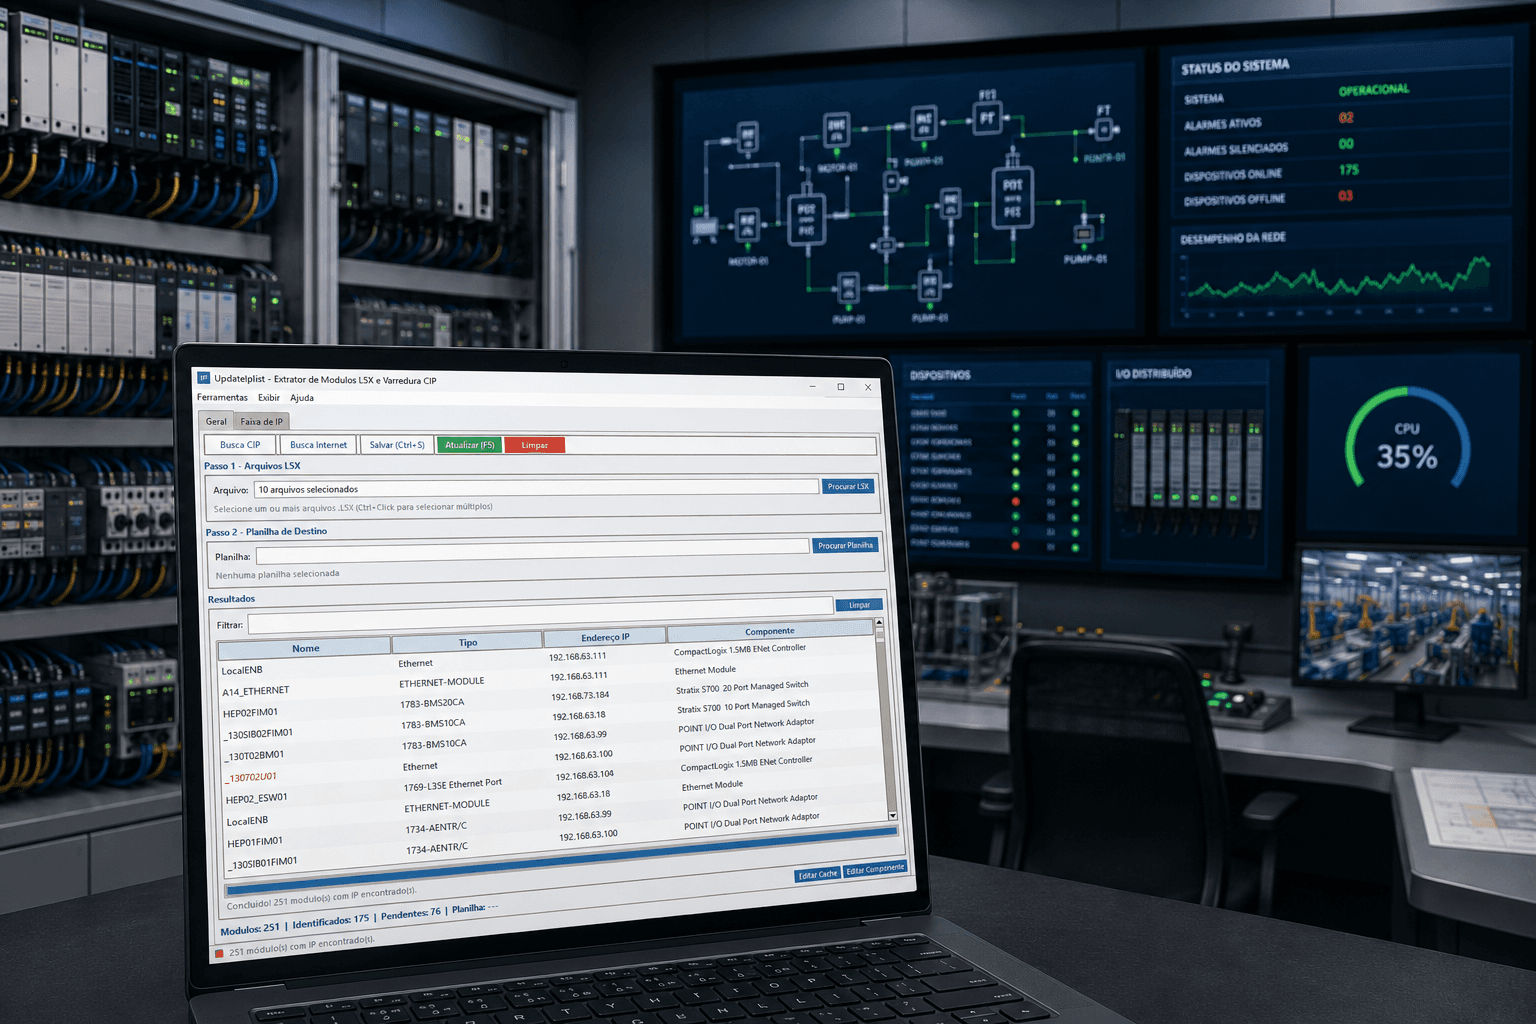Switch to the Faixa de IP tab
1536x1024 pixels.
click(262, 421)
